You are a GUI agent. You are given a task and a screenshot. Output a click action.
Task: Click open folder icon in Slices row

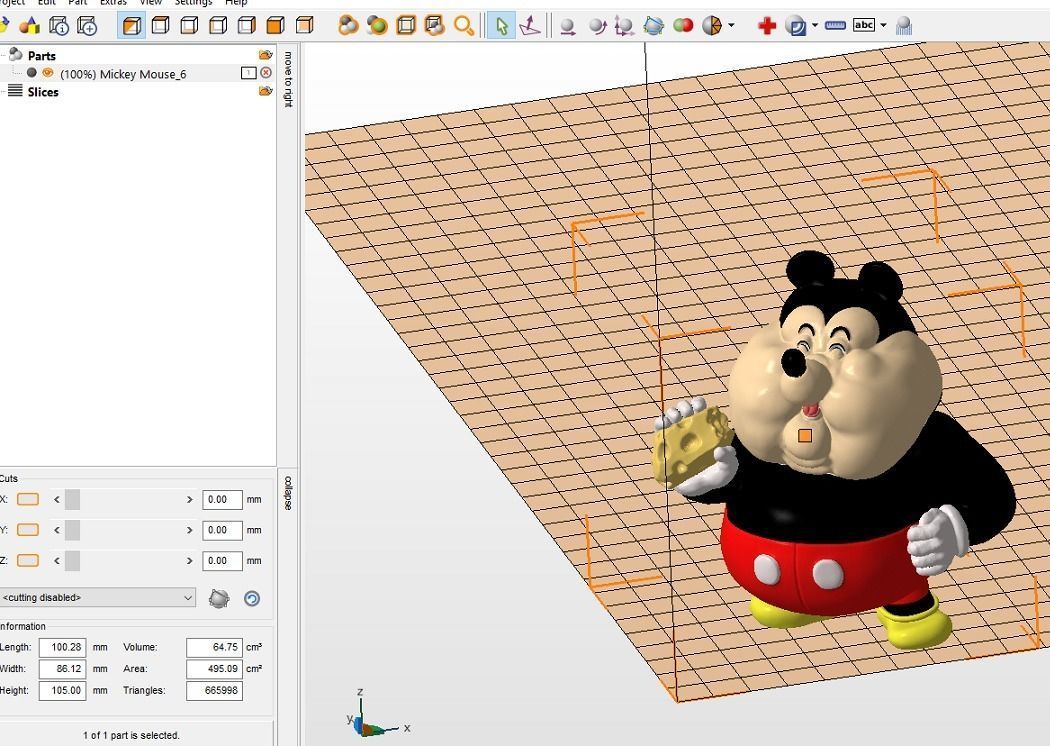[266, 90]
